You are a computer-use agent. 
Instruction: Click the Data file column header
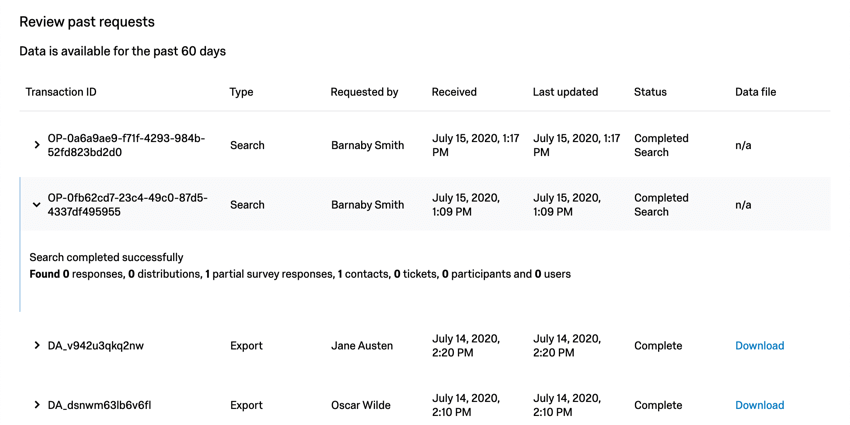click(x=755, y=92)
